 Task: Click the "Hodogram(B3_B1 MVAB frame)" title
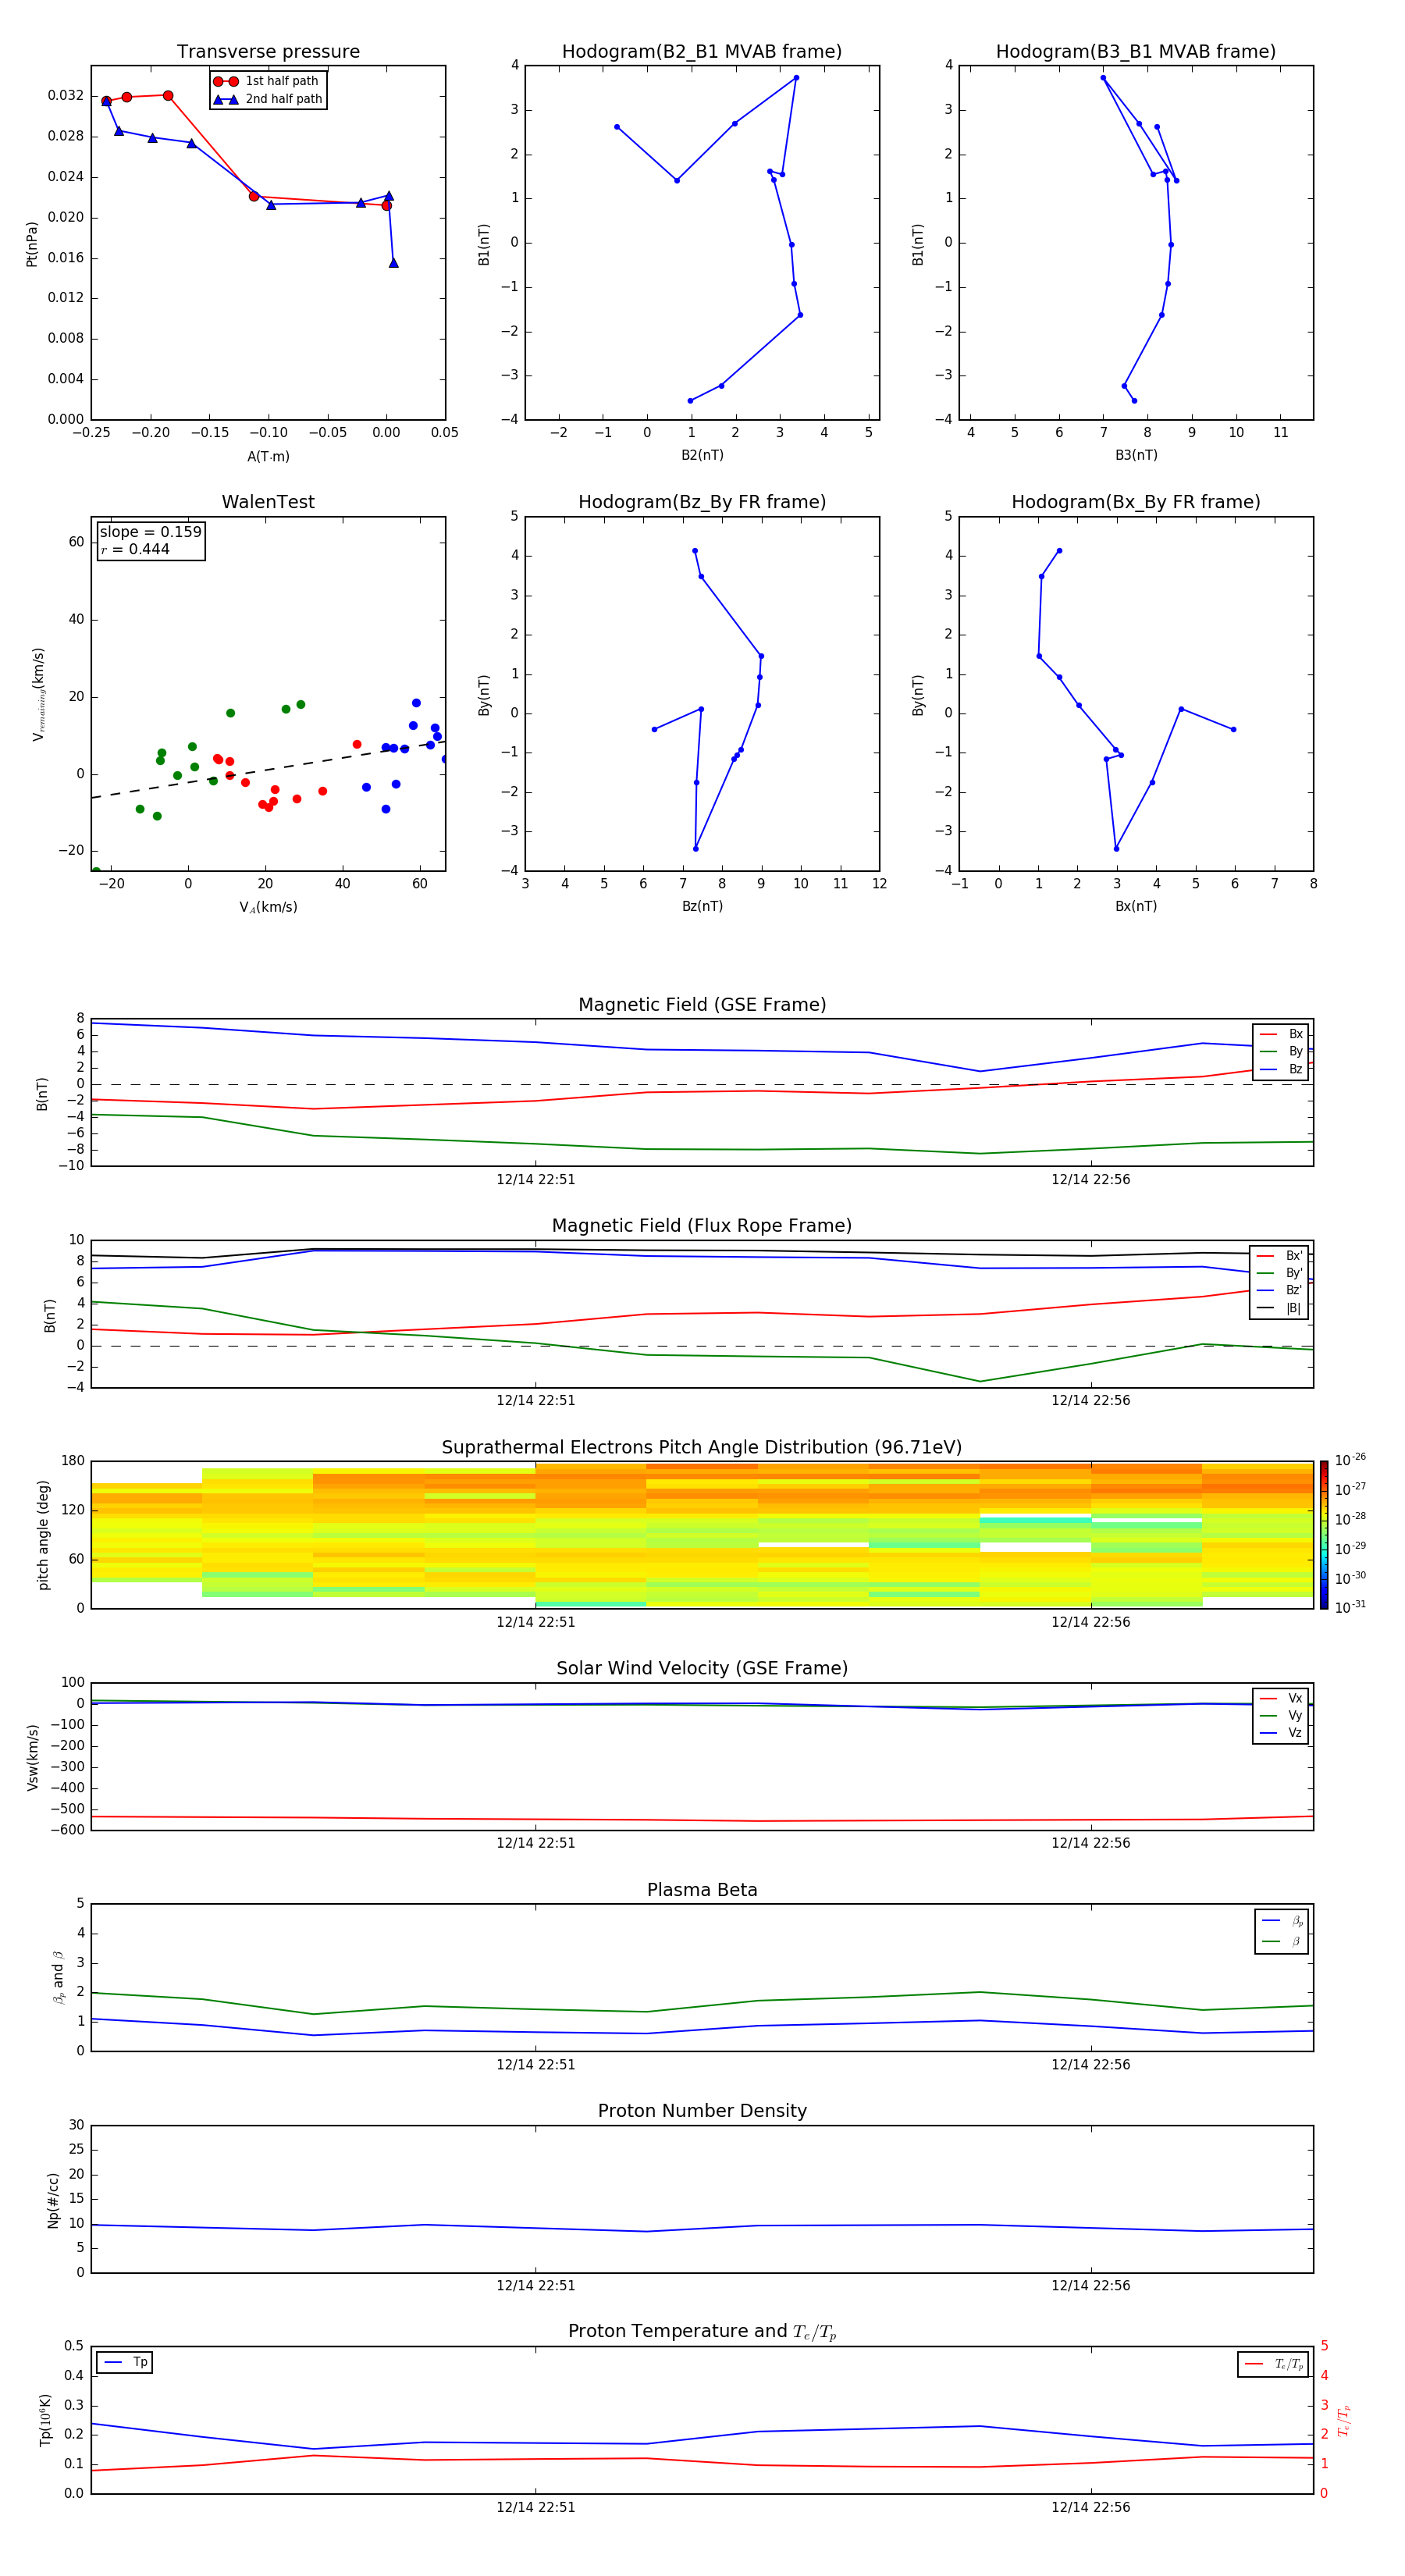(x=1136, y=52)
